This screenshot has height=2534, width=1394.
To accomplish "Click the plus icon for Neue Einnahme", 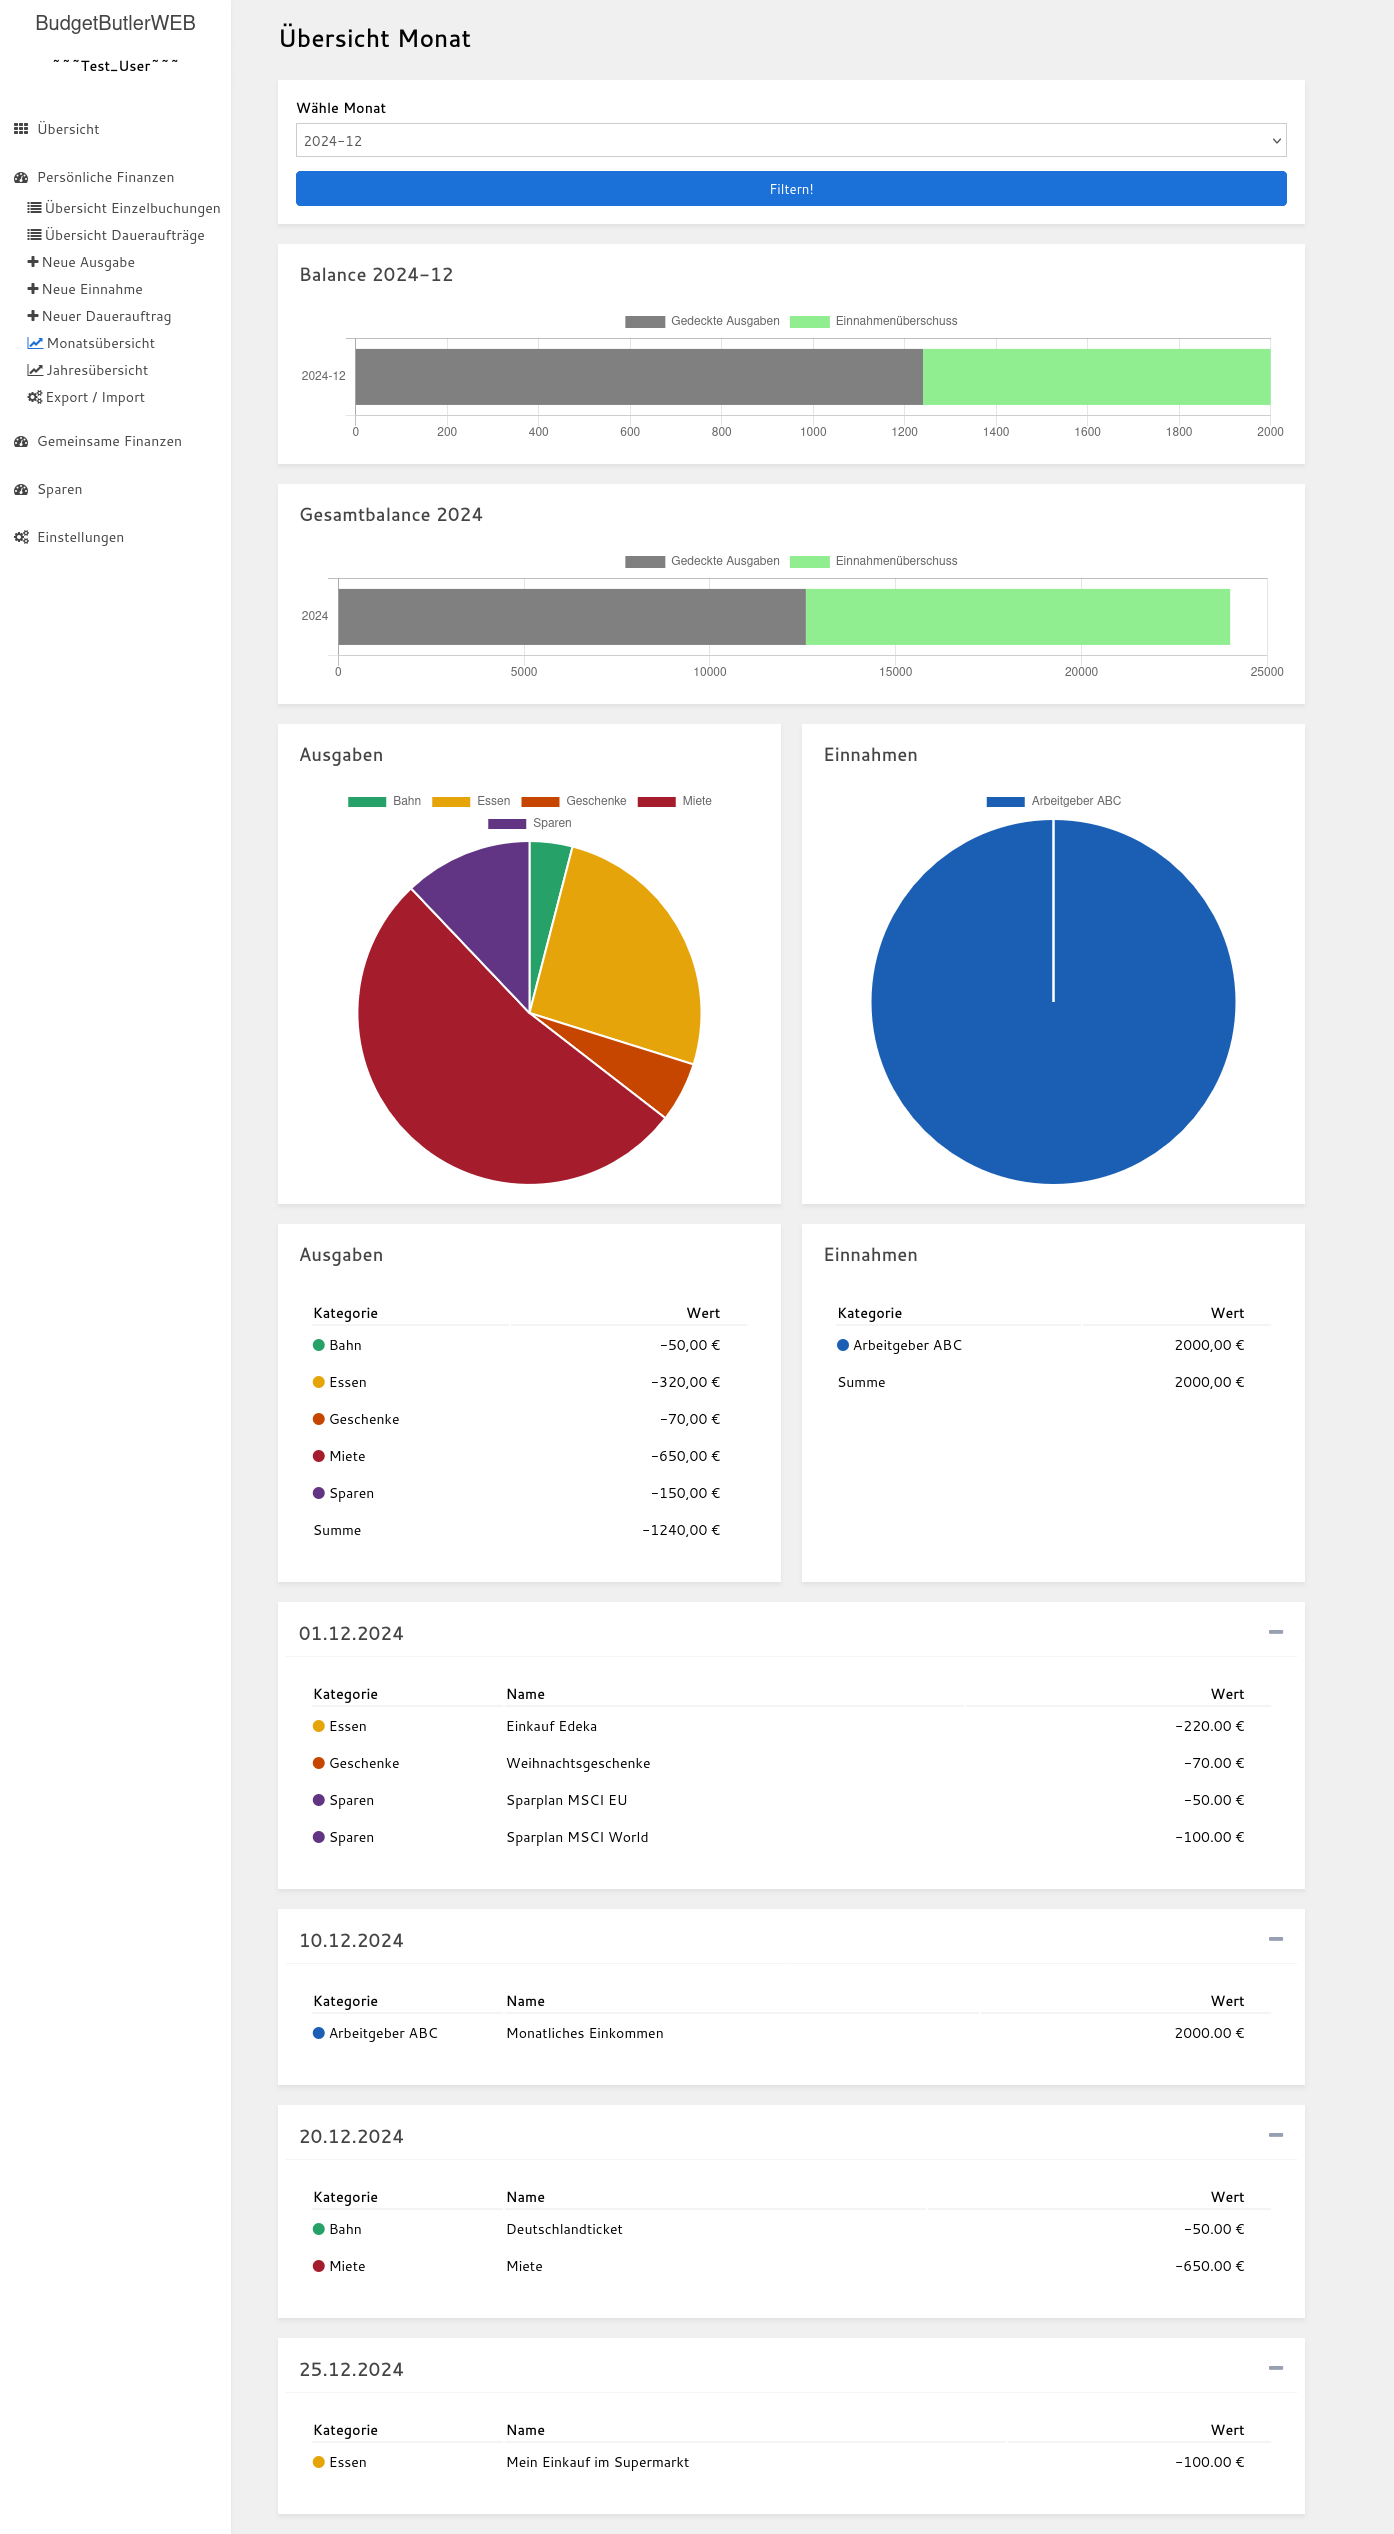I will (x=33, y=289).
